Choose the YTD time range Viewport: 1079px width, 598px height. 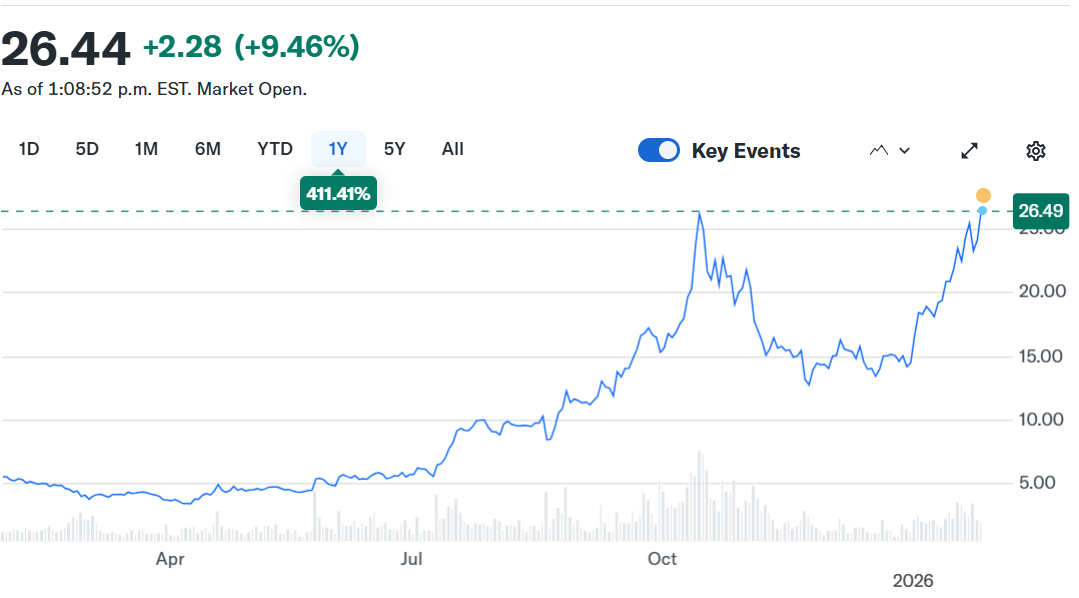[275, 149]
